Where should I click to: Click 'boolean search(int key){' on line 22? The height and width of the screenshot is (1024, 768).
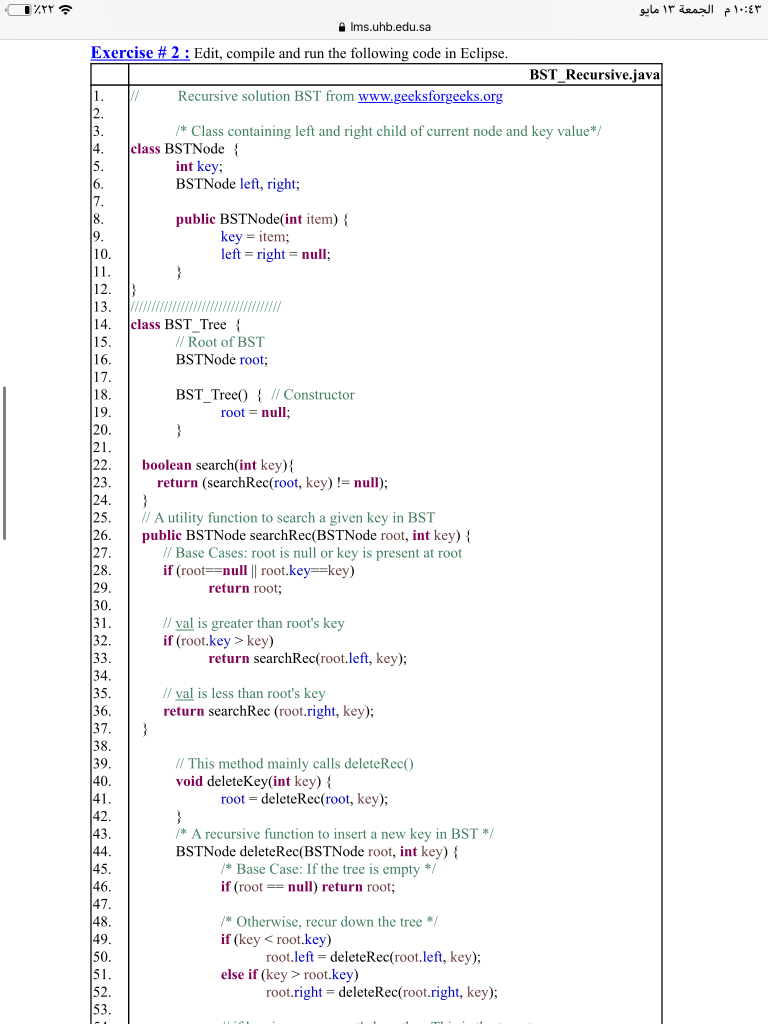(x=218, y=465)
